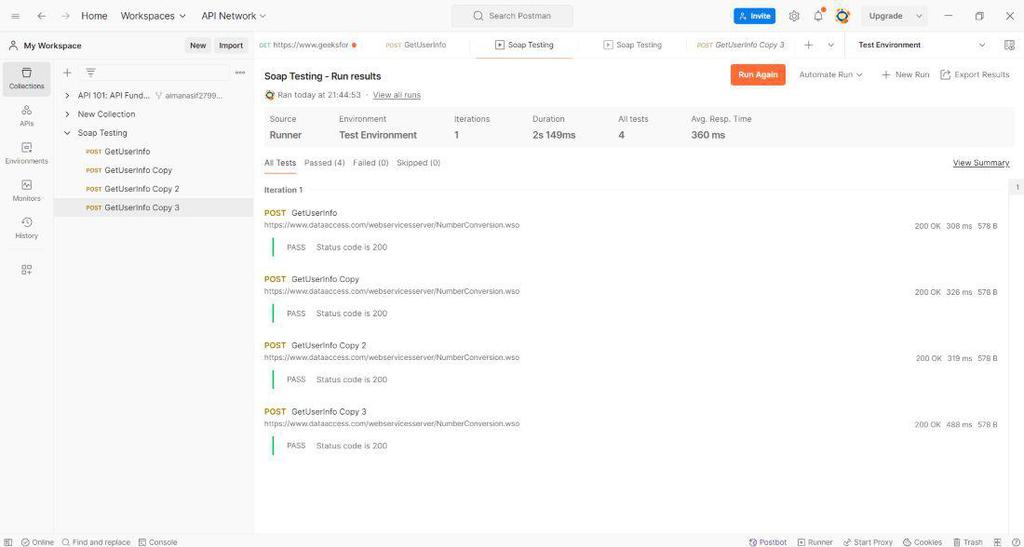
Task: Go to Home
Action: pyautogui.click(x=94, y=16)
